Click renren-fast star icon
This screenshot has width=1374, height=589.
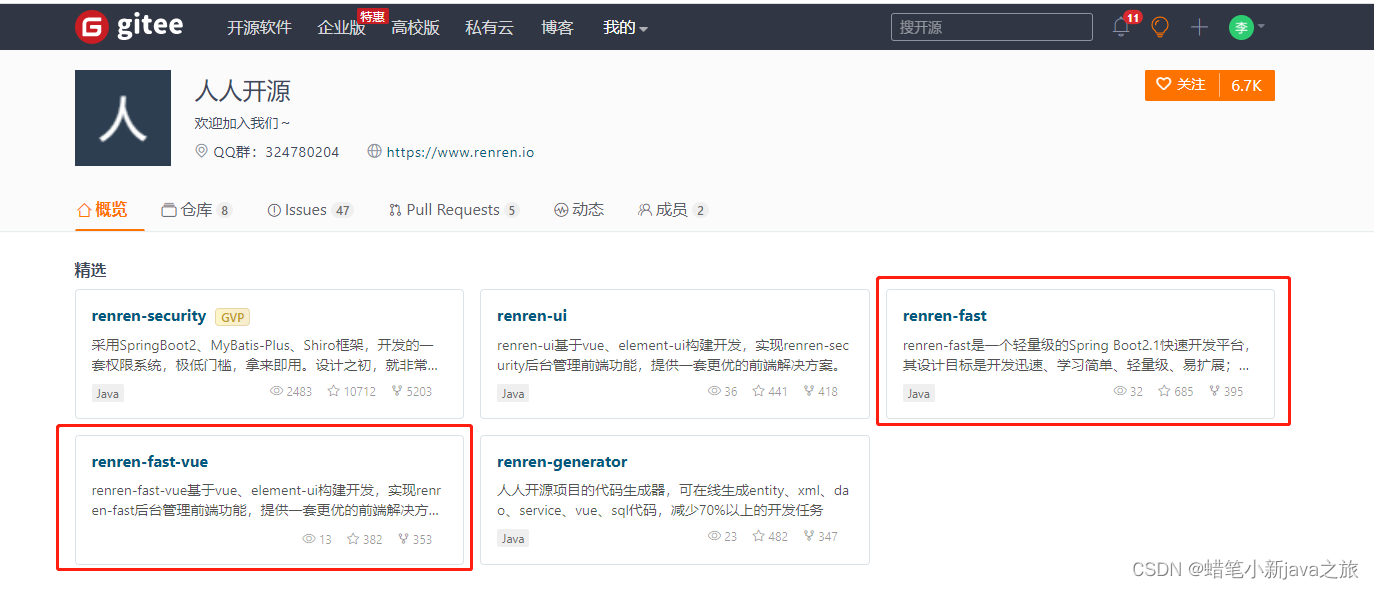click(1165, 391)
